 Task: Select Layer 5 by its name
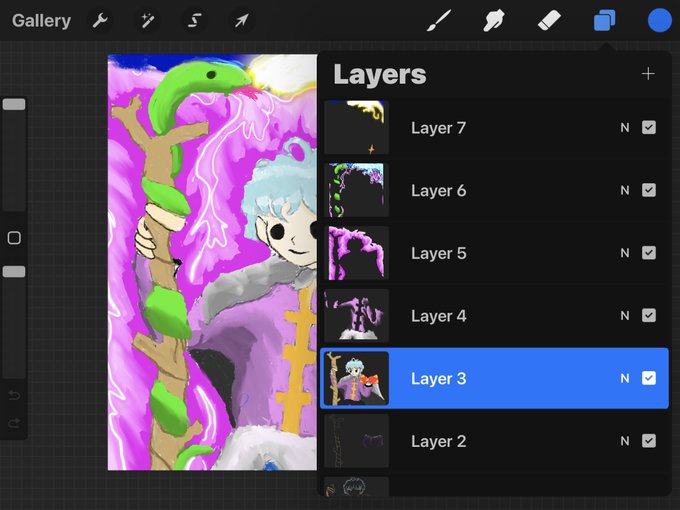(438, 253)
